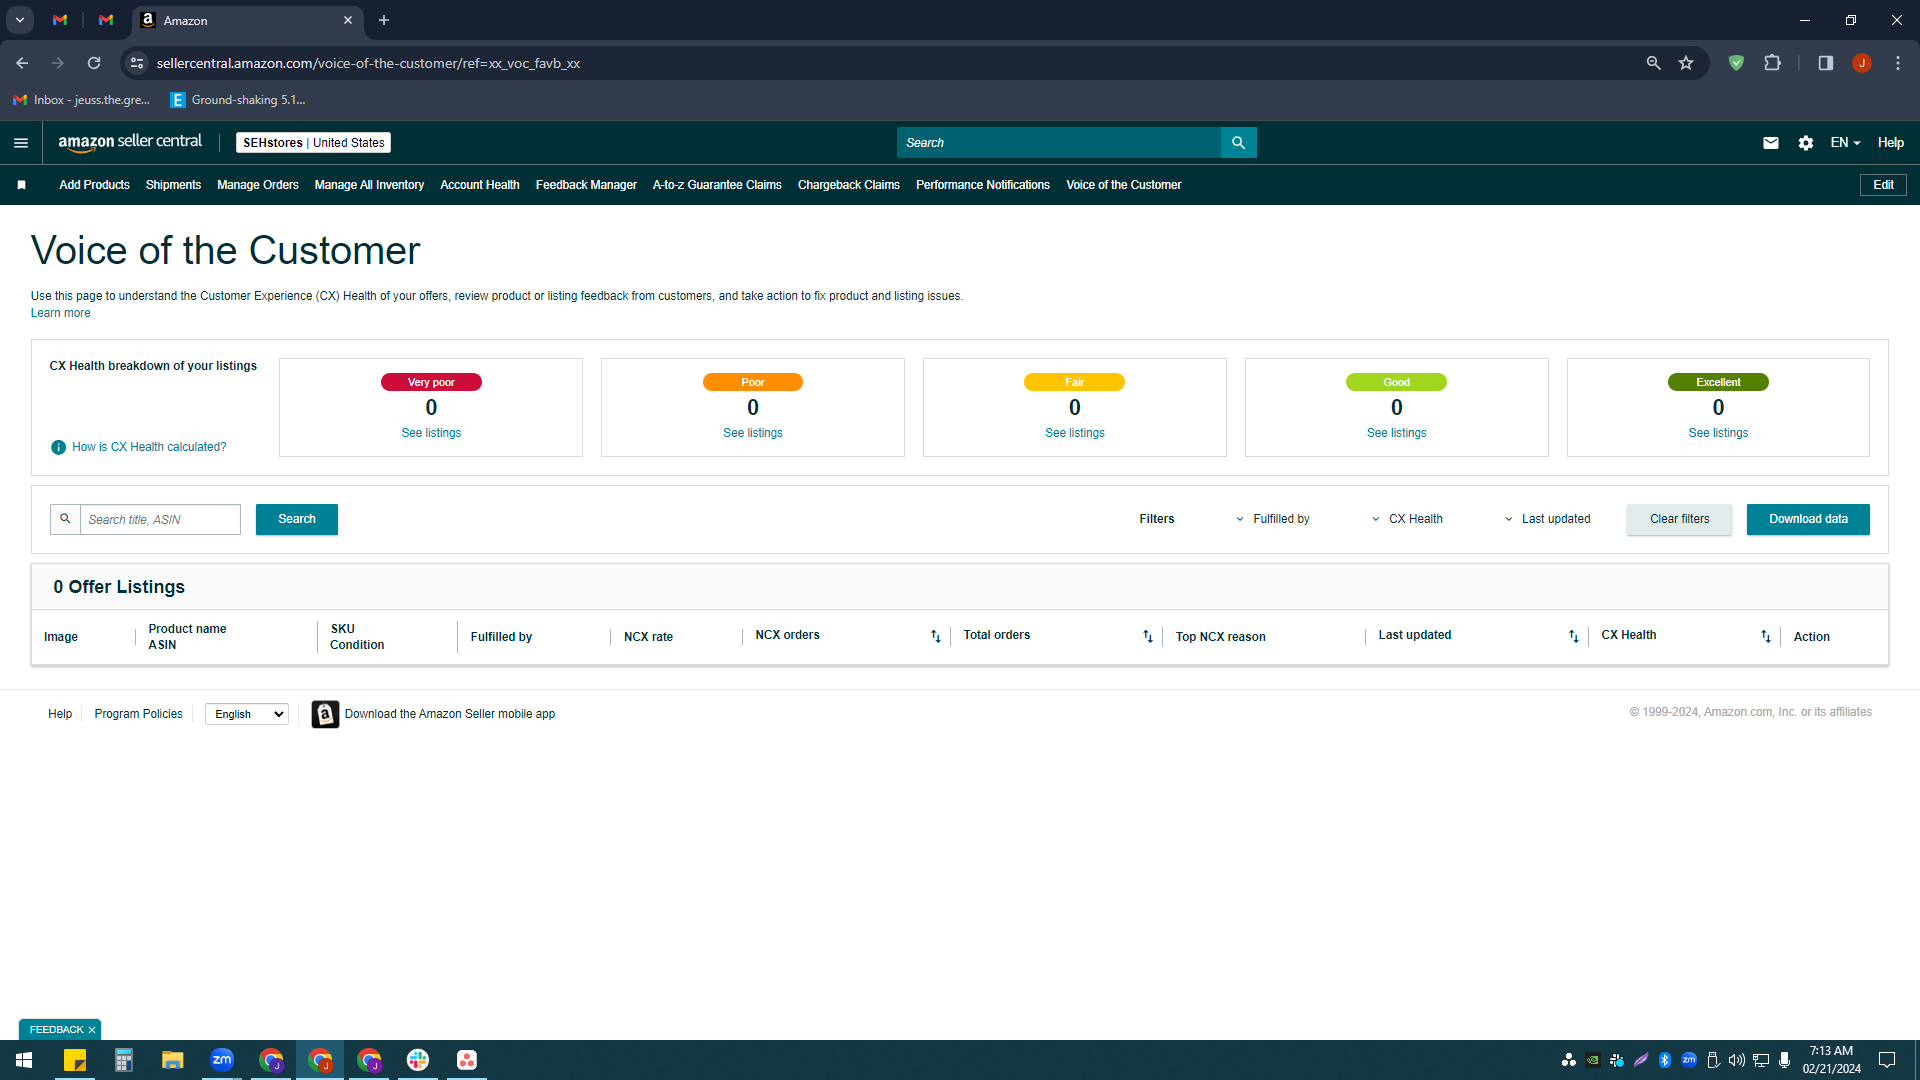The width and height of the screenshot is (1920, 1080).
Task: Focus the top Seller Central search box
Action: coord(1058,143)
